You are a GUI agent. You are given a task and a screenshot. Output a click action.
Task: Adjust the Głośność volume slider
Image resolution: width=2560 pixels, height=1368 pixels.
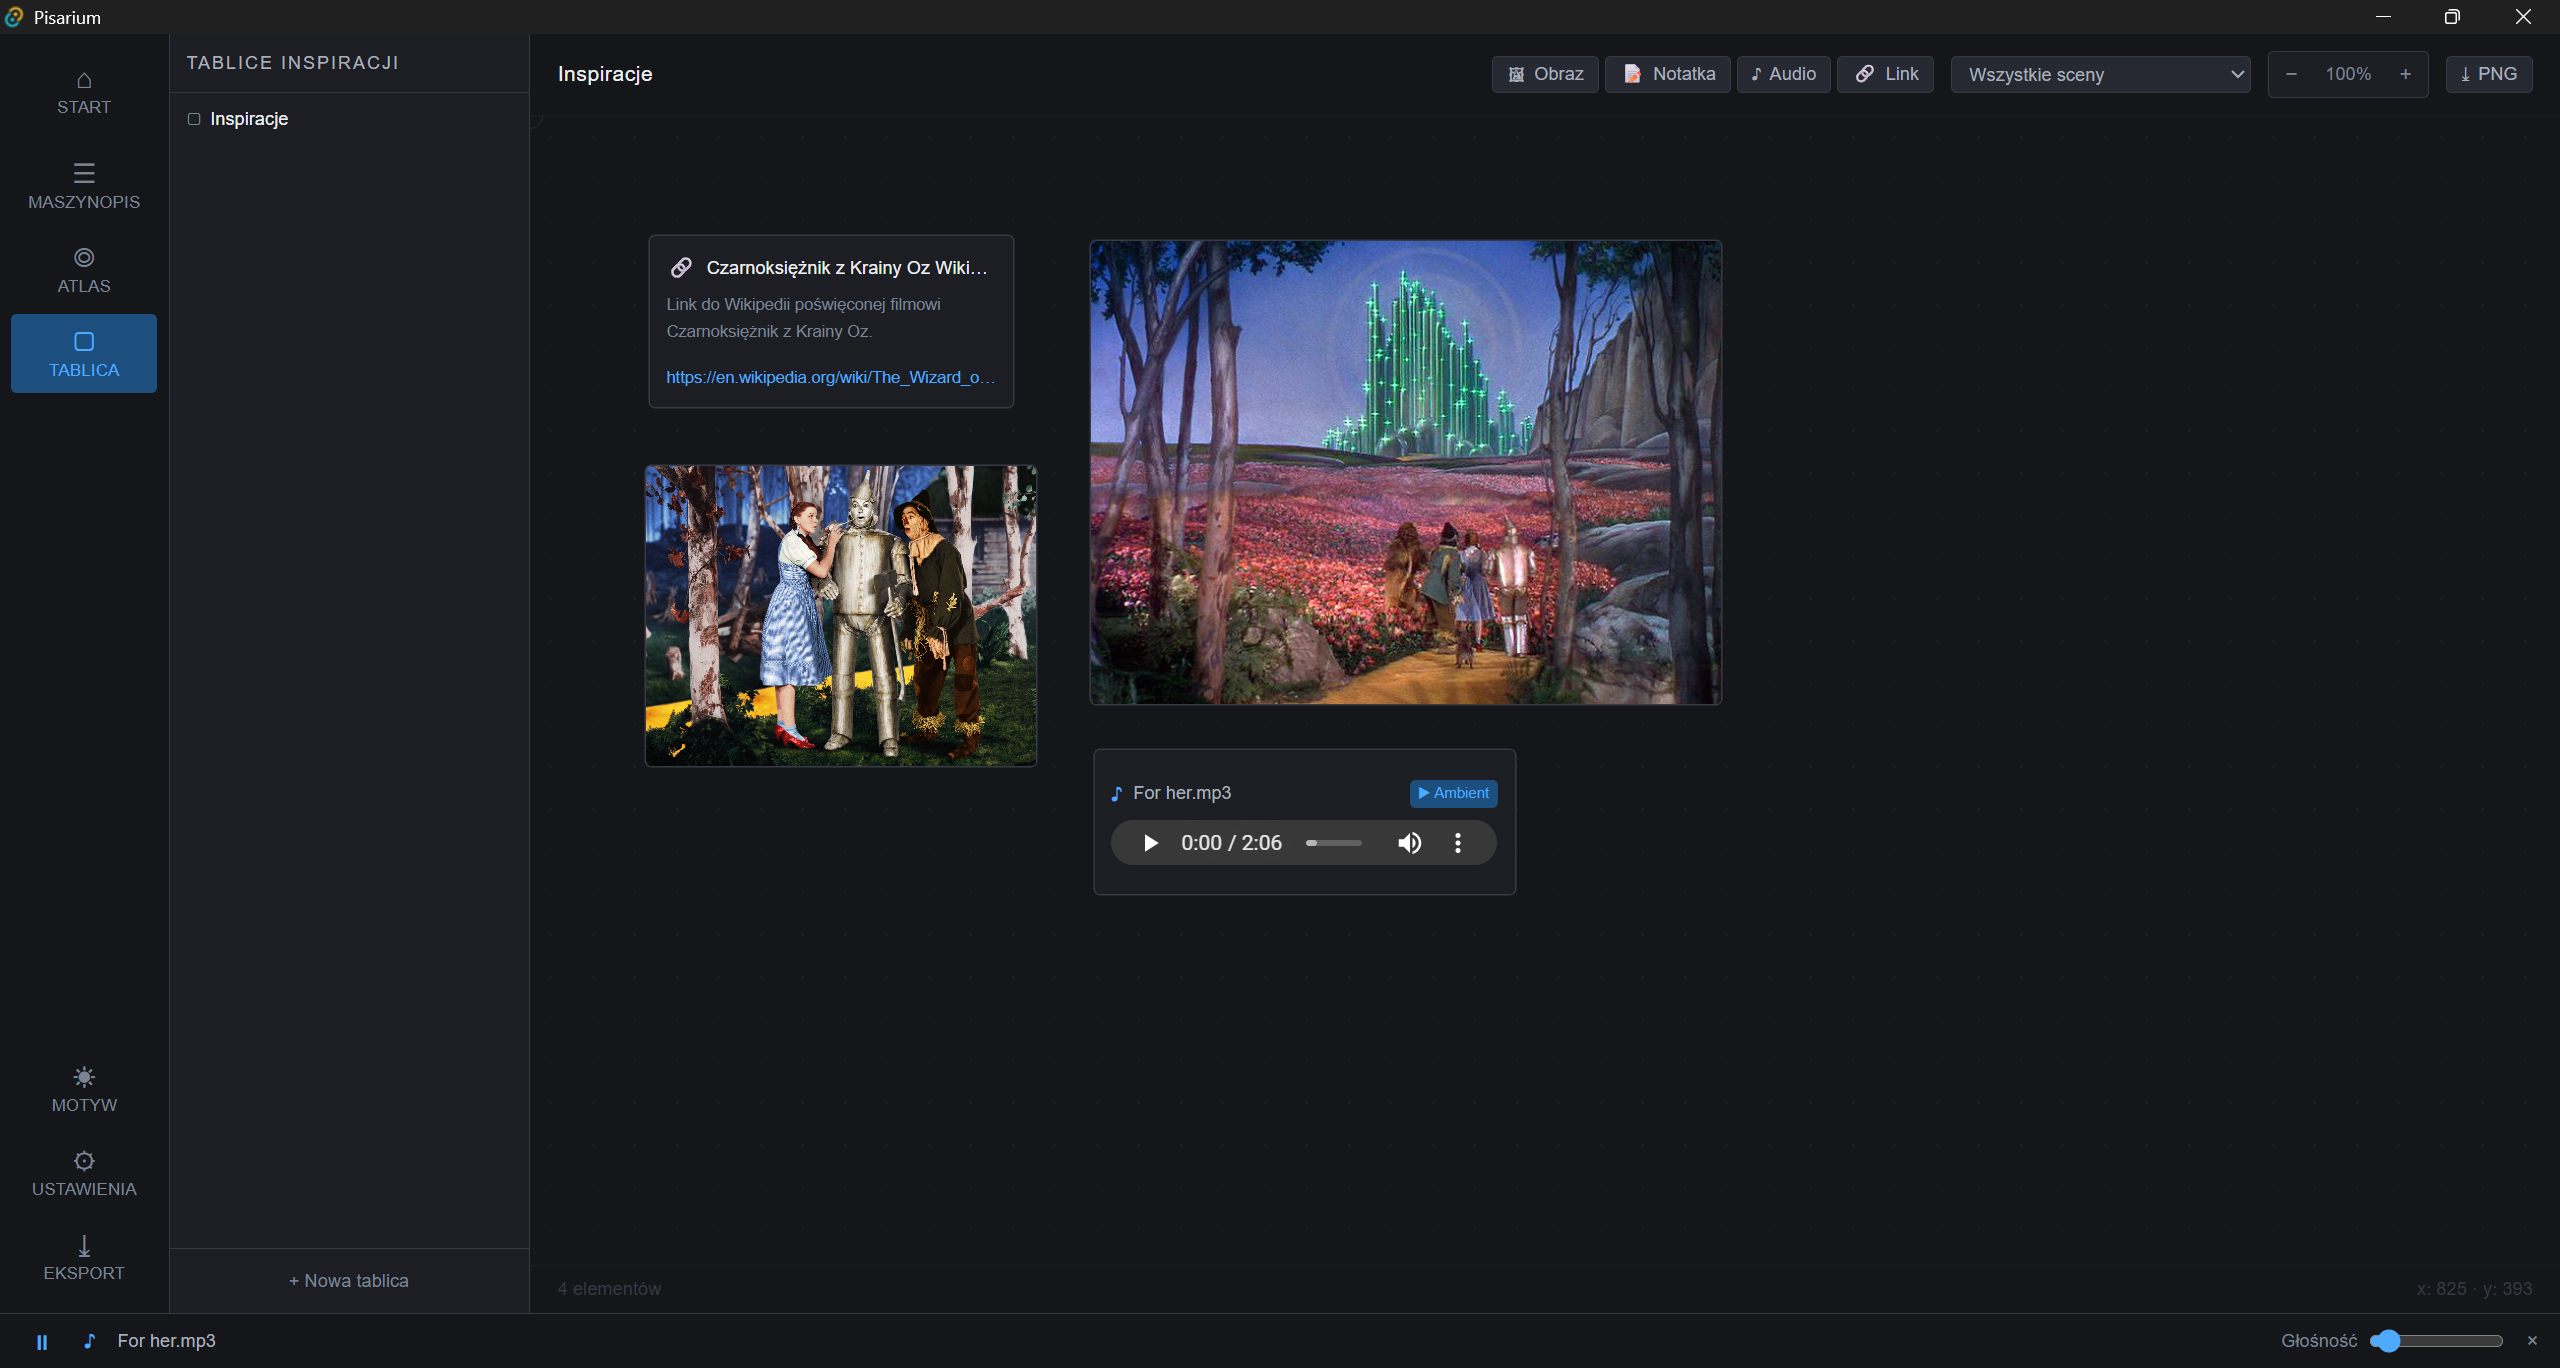click(2436, 1341)
